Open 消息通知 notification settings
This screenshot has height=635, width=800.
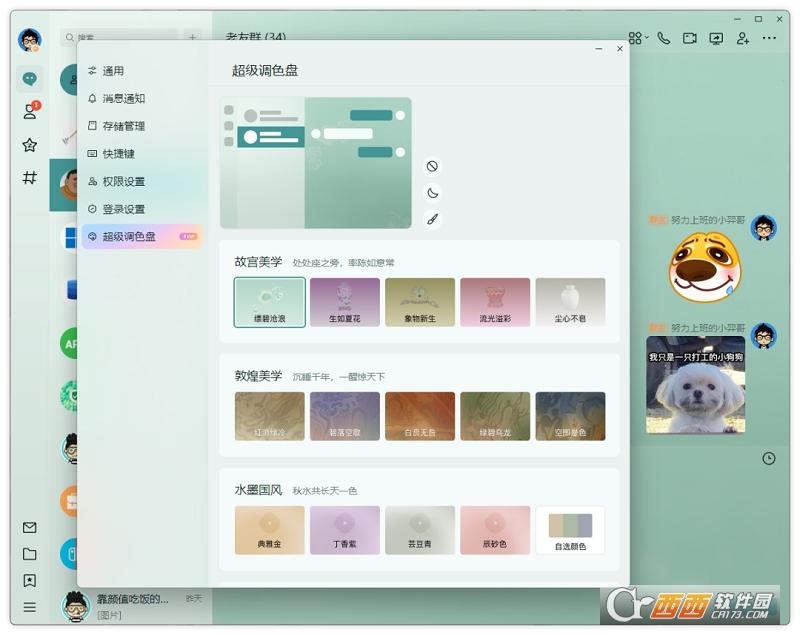(x=142, y=98)
